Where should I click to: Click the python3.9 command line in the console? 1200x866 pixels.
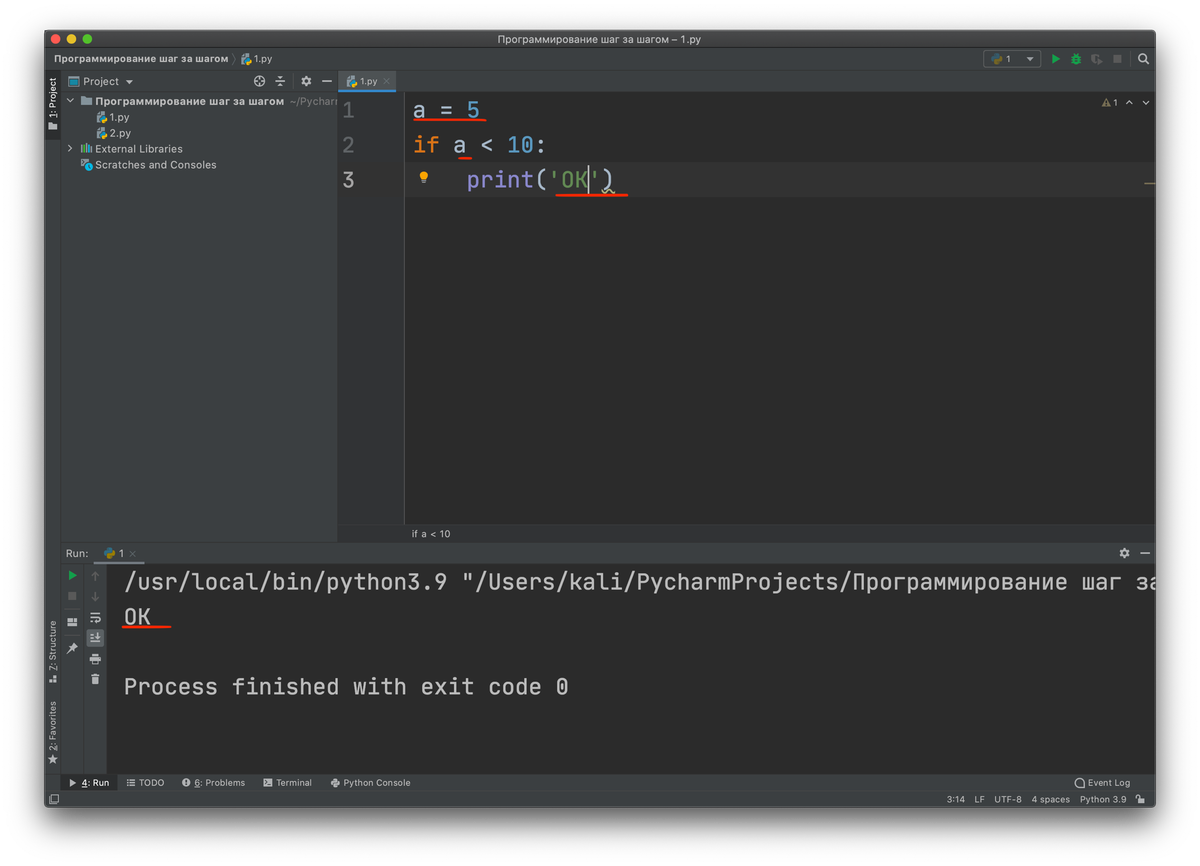639,582
